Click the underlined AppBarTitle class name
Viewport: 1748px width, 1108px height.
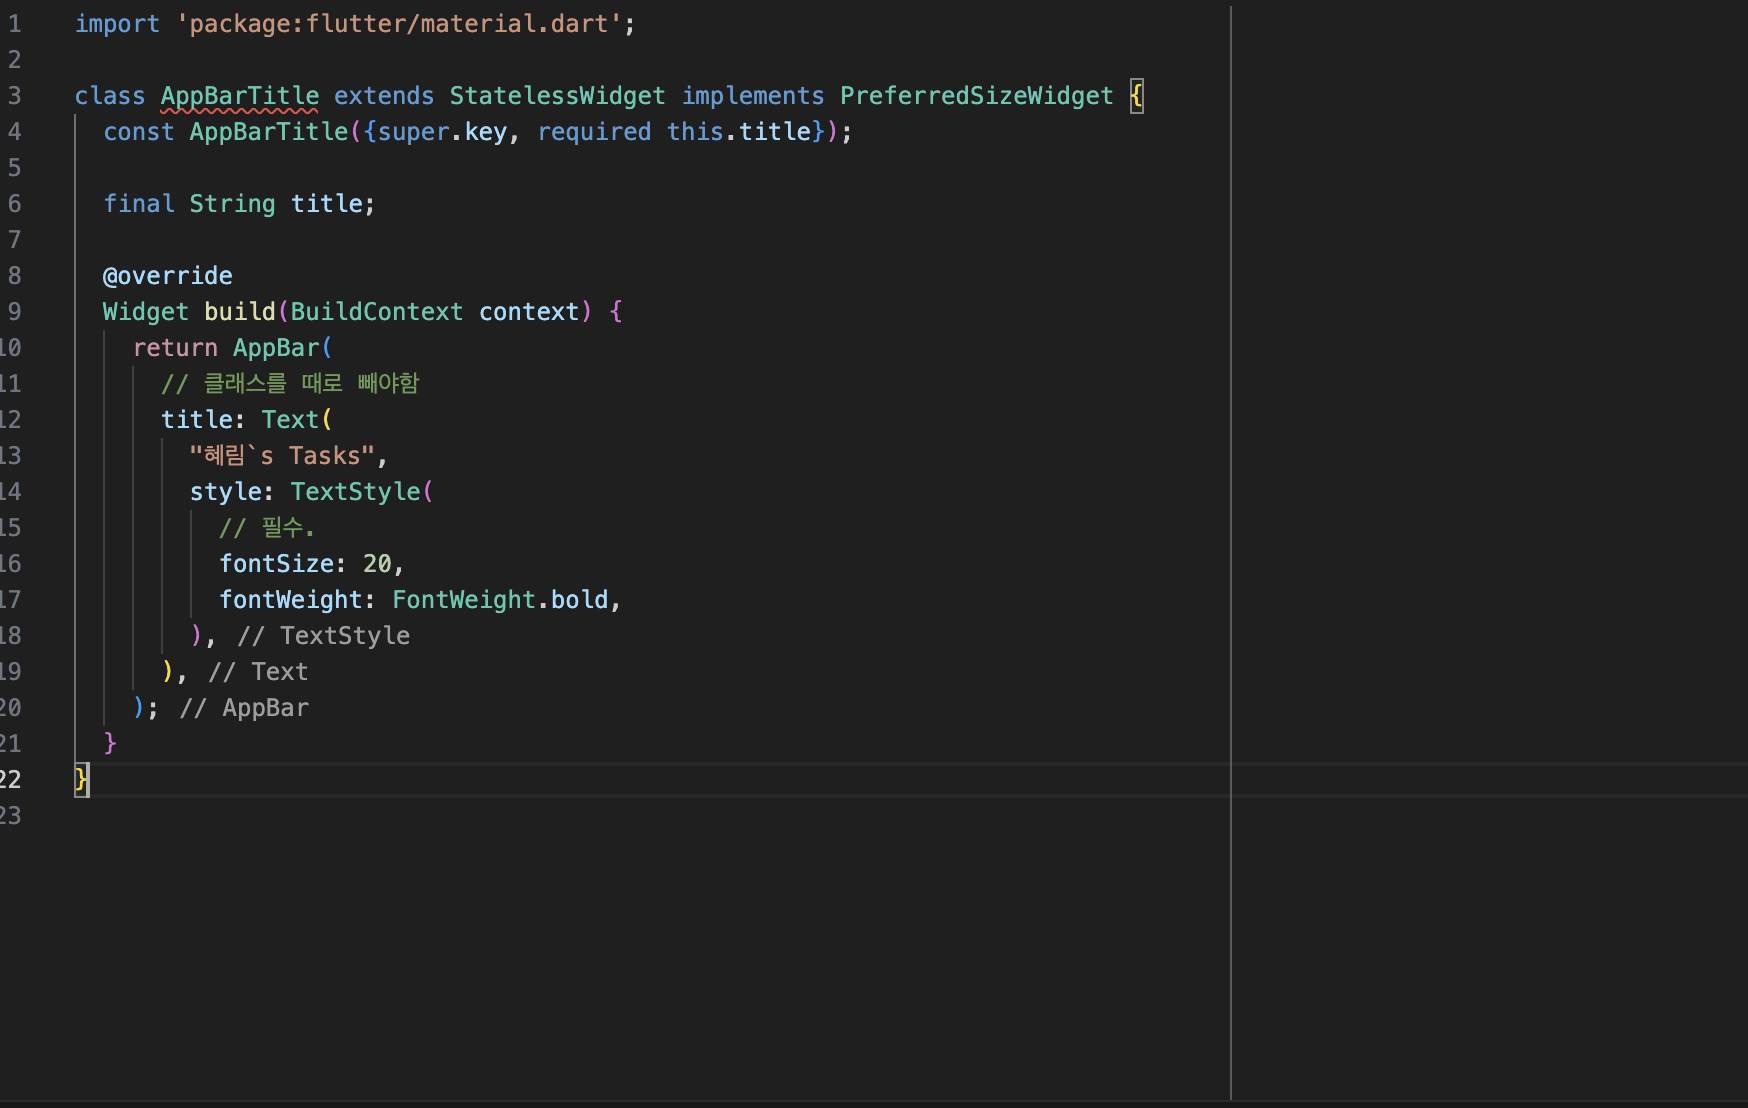coord(240,96)
